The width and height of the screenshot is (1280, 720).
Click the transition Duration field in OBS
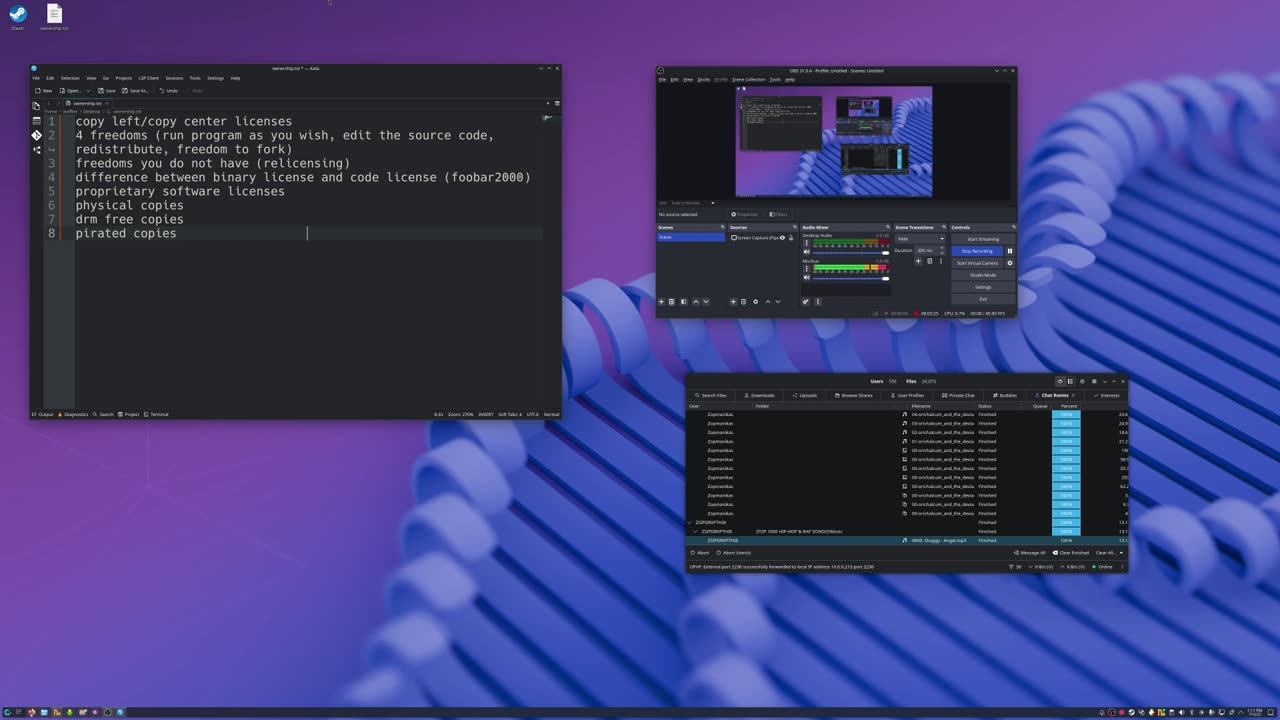coord(929,250)
